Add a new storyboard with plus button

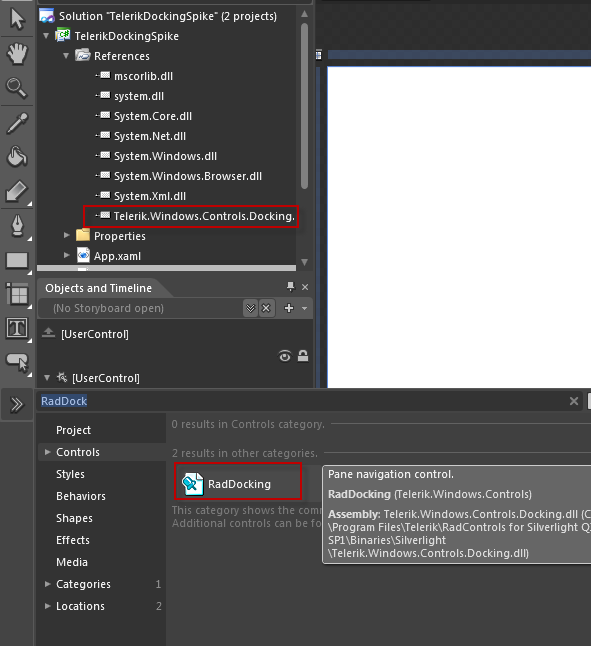(289, 308)
